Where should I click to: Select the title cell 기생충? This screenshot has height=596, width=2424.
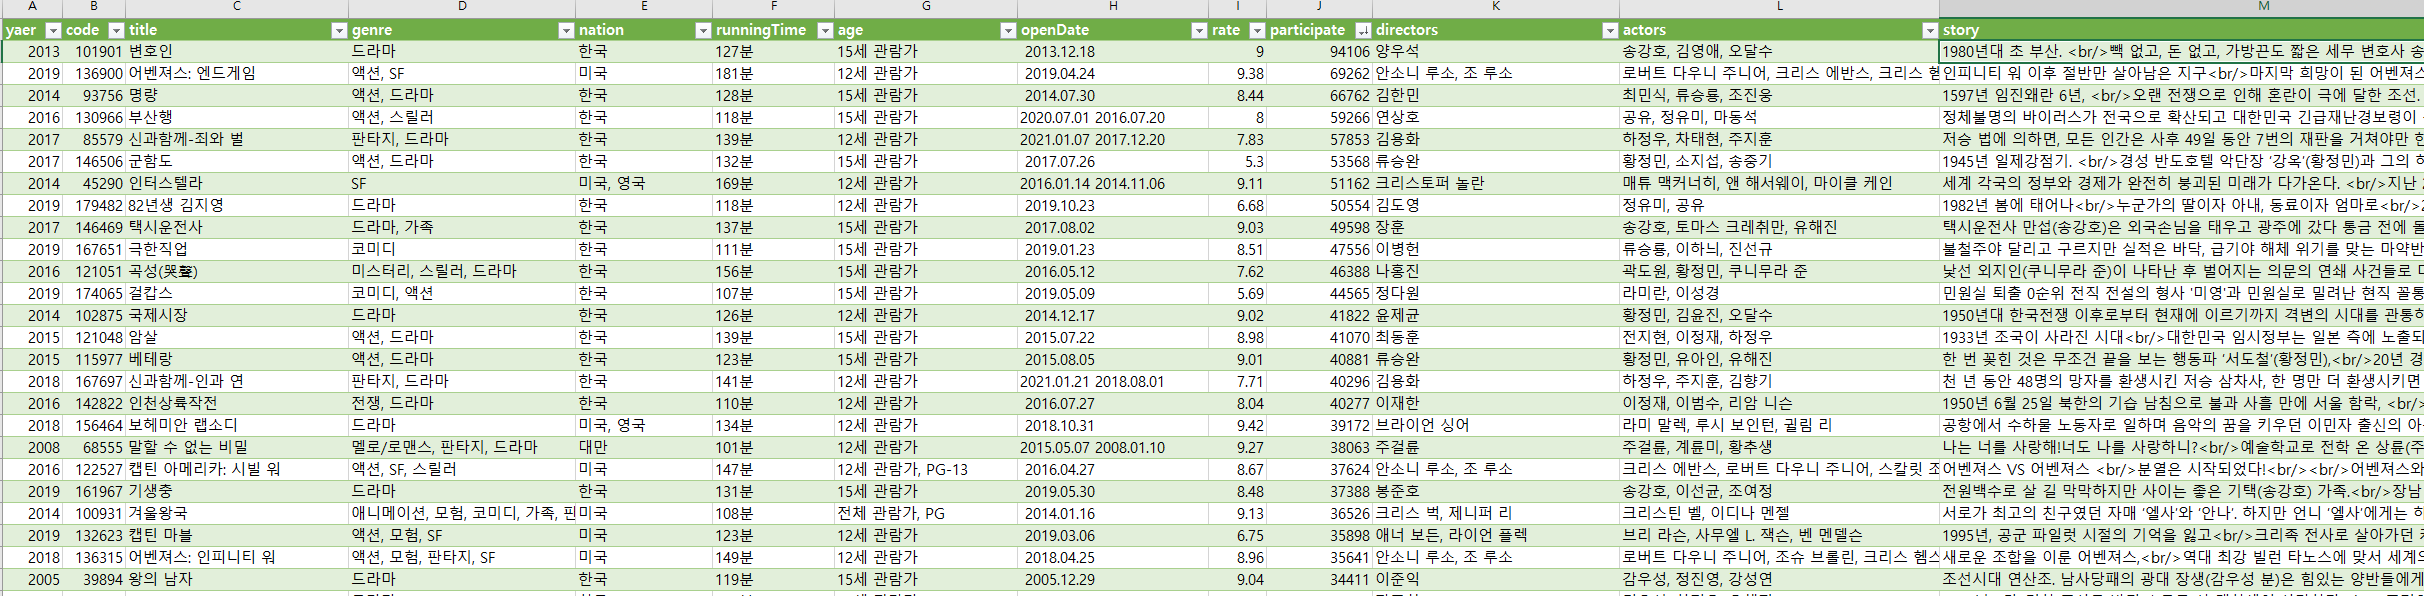pos(237,491)
